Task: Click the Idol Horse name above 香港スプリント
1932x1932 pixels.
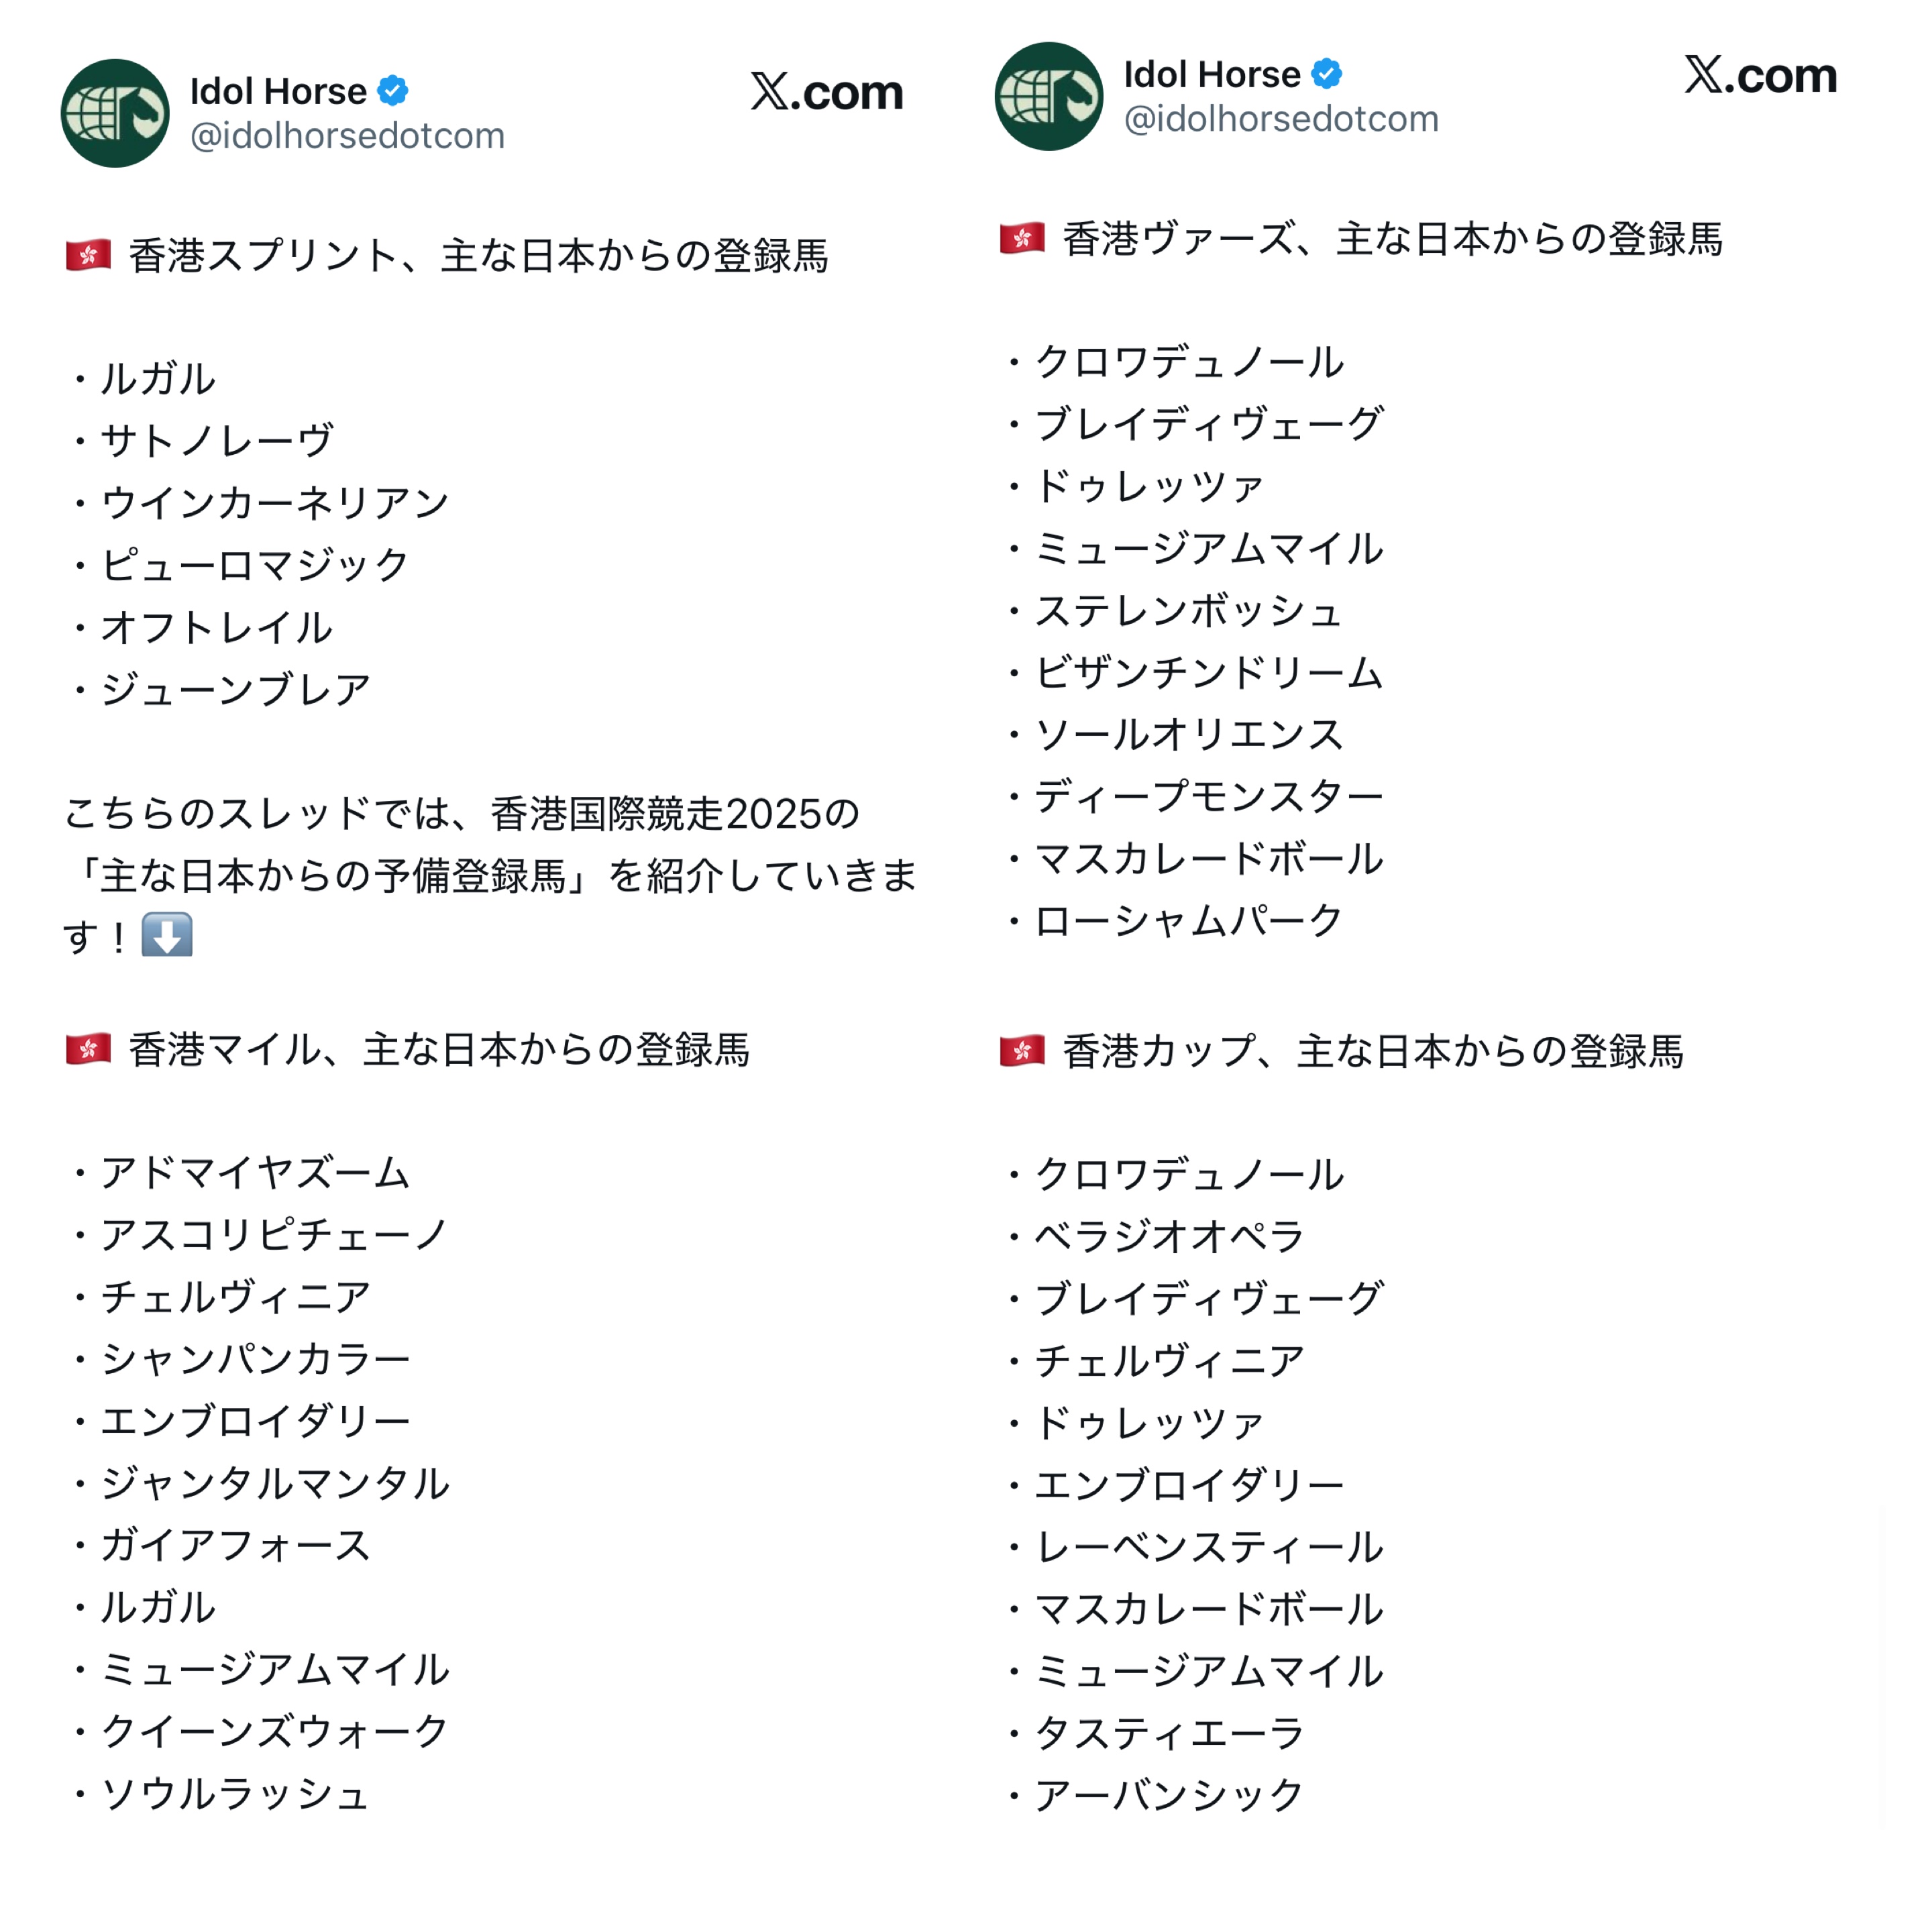Action: 278,91
